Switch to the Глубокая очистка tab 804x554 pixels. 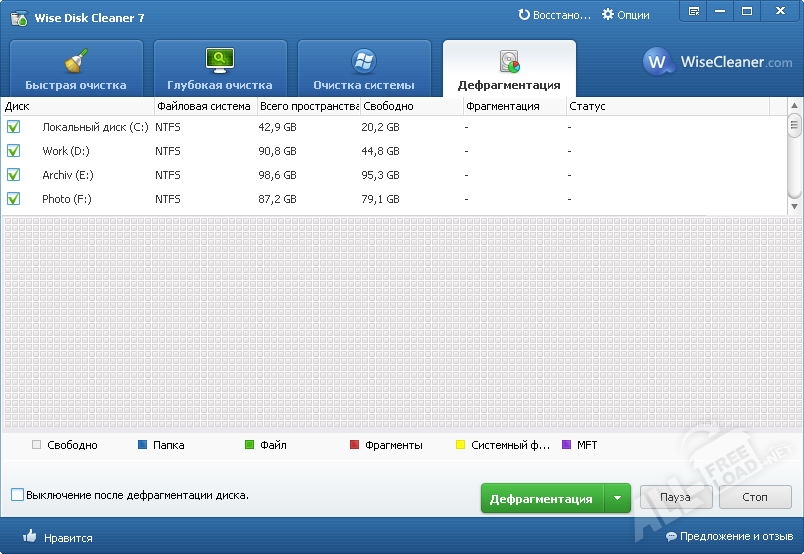point(220,68)
